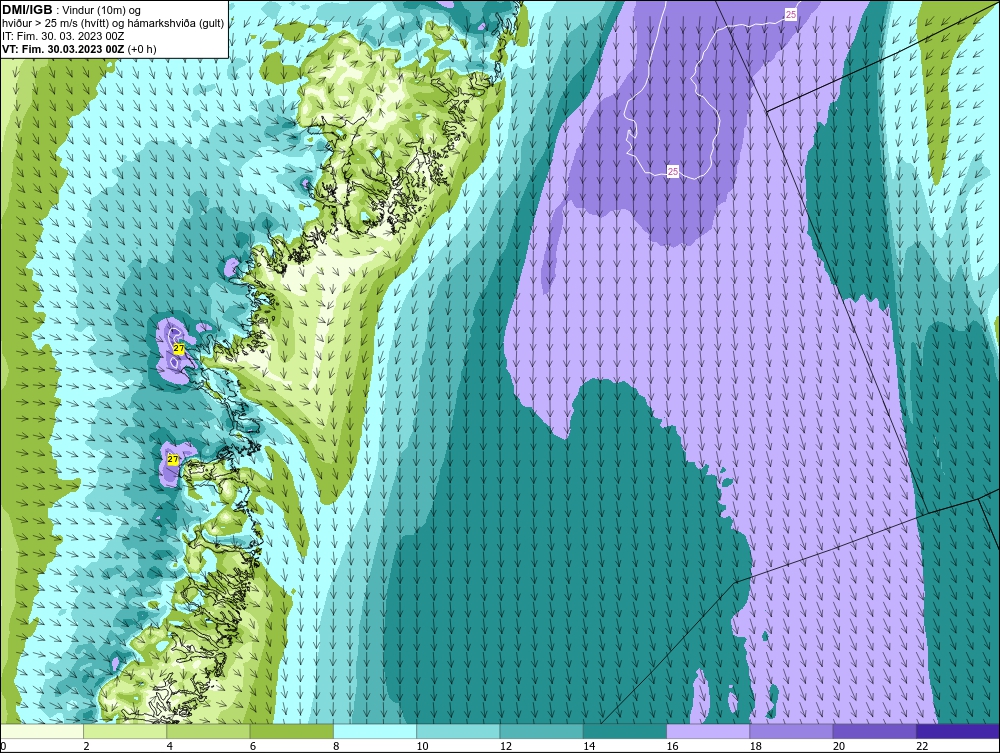Click the 0–2 m/s palest legend swatch

(41, 731)
